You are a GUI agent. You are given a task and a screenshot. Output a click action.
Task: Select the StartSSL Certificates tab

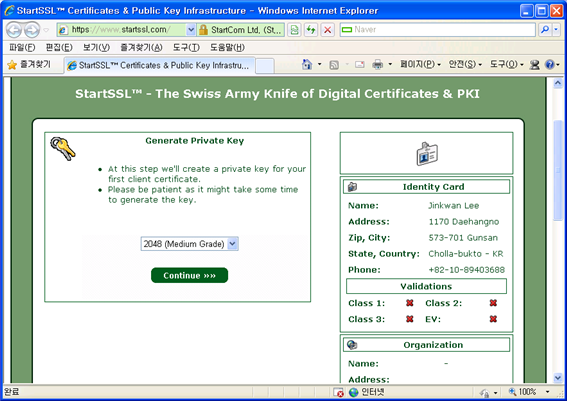coord(159,65)
